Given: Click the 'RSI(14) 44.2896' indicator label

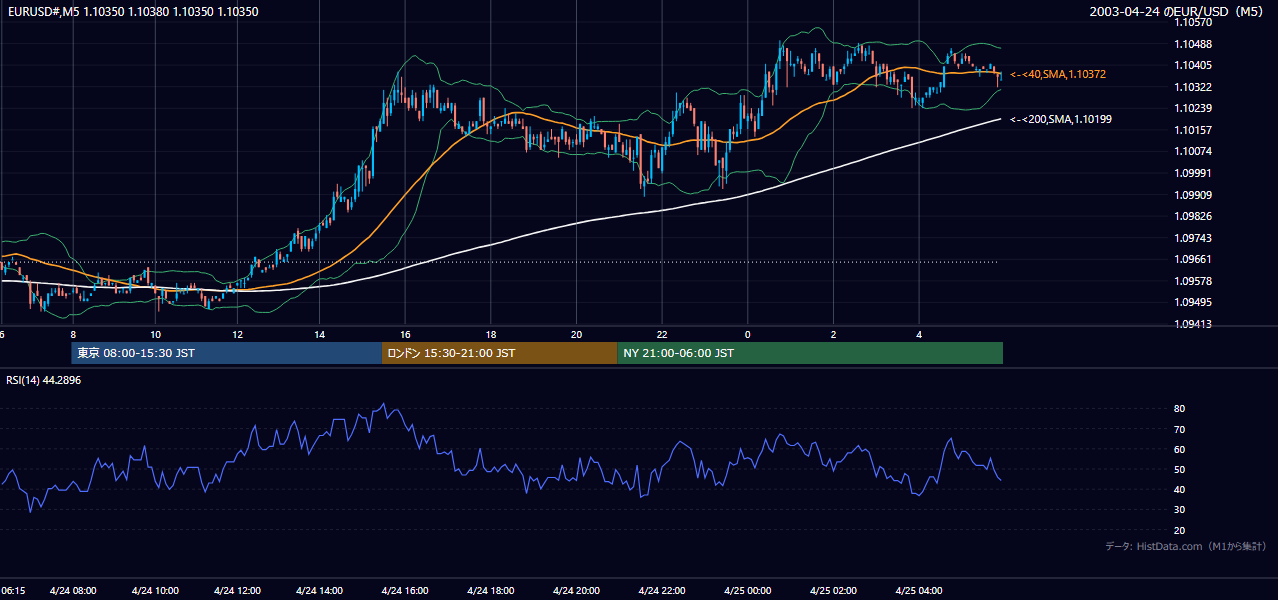Looking at the screenshot, I should tap(44, 380).
